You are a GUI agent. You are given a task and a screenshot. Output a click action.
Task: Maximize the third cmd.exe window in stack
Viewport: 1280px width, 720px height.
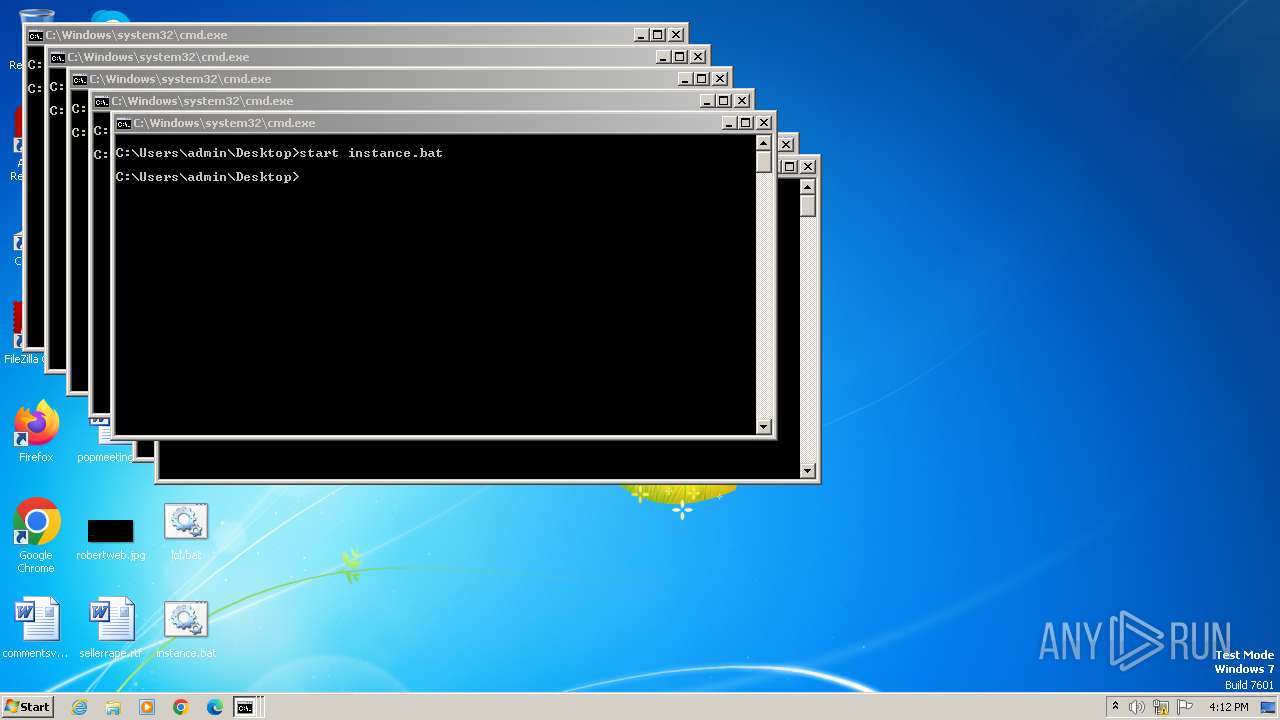click(x=701, y=79)
